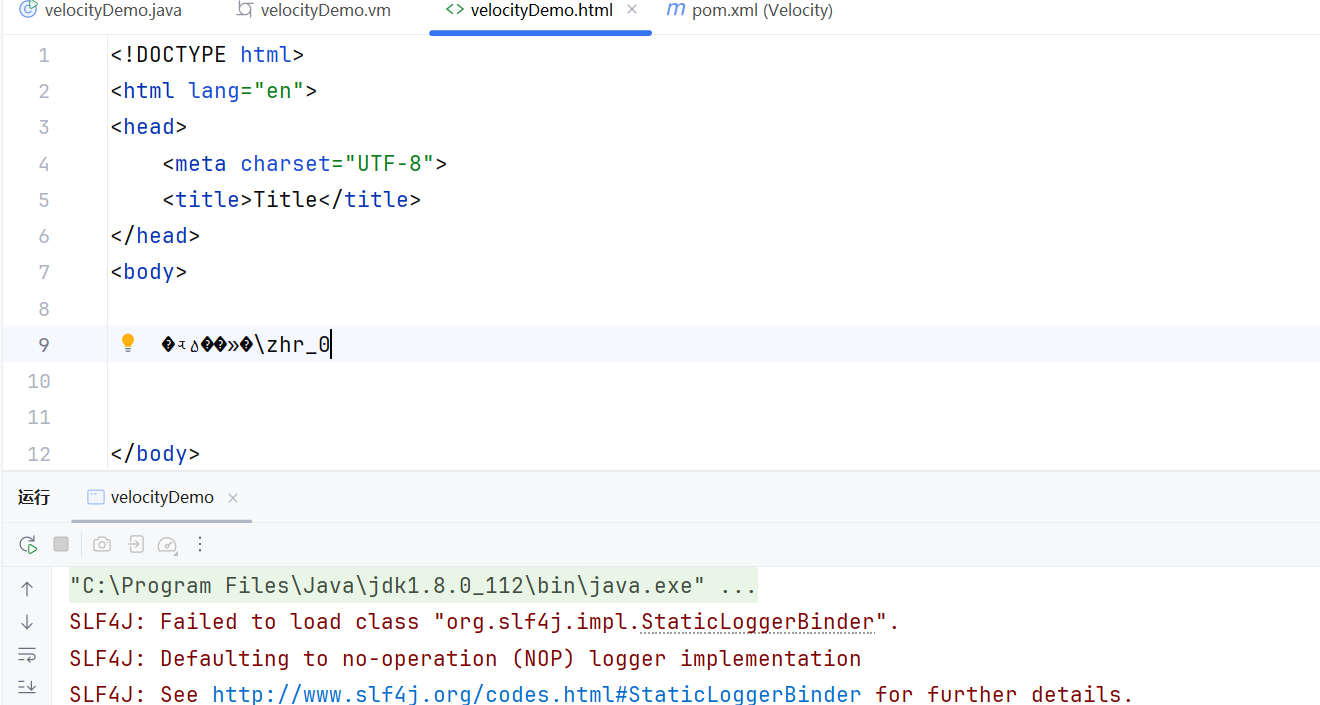
Task: Click the yellow light bulb on line 9
Action: 128,344
